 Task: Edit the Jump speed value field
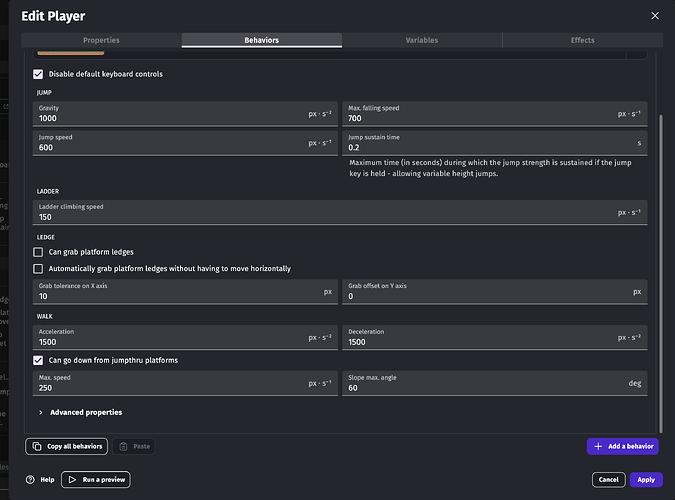pyautogui.click(x=170, y=147)
